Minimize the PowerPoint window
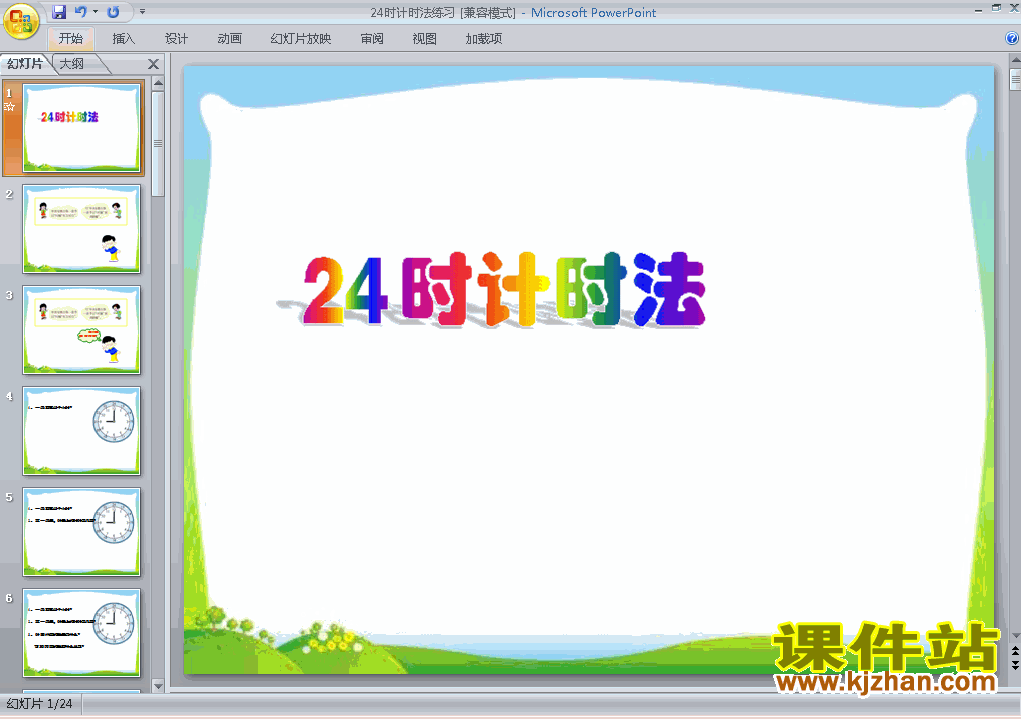 pos(978,9)
